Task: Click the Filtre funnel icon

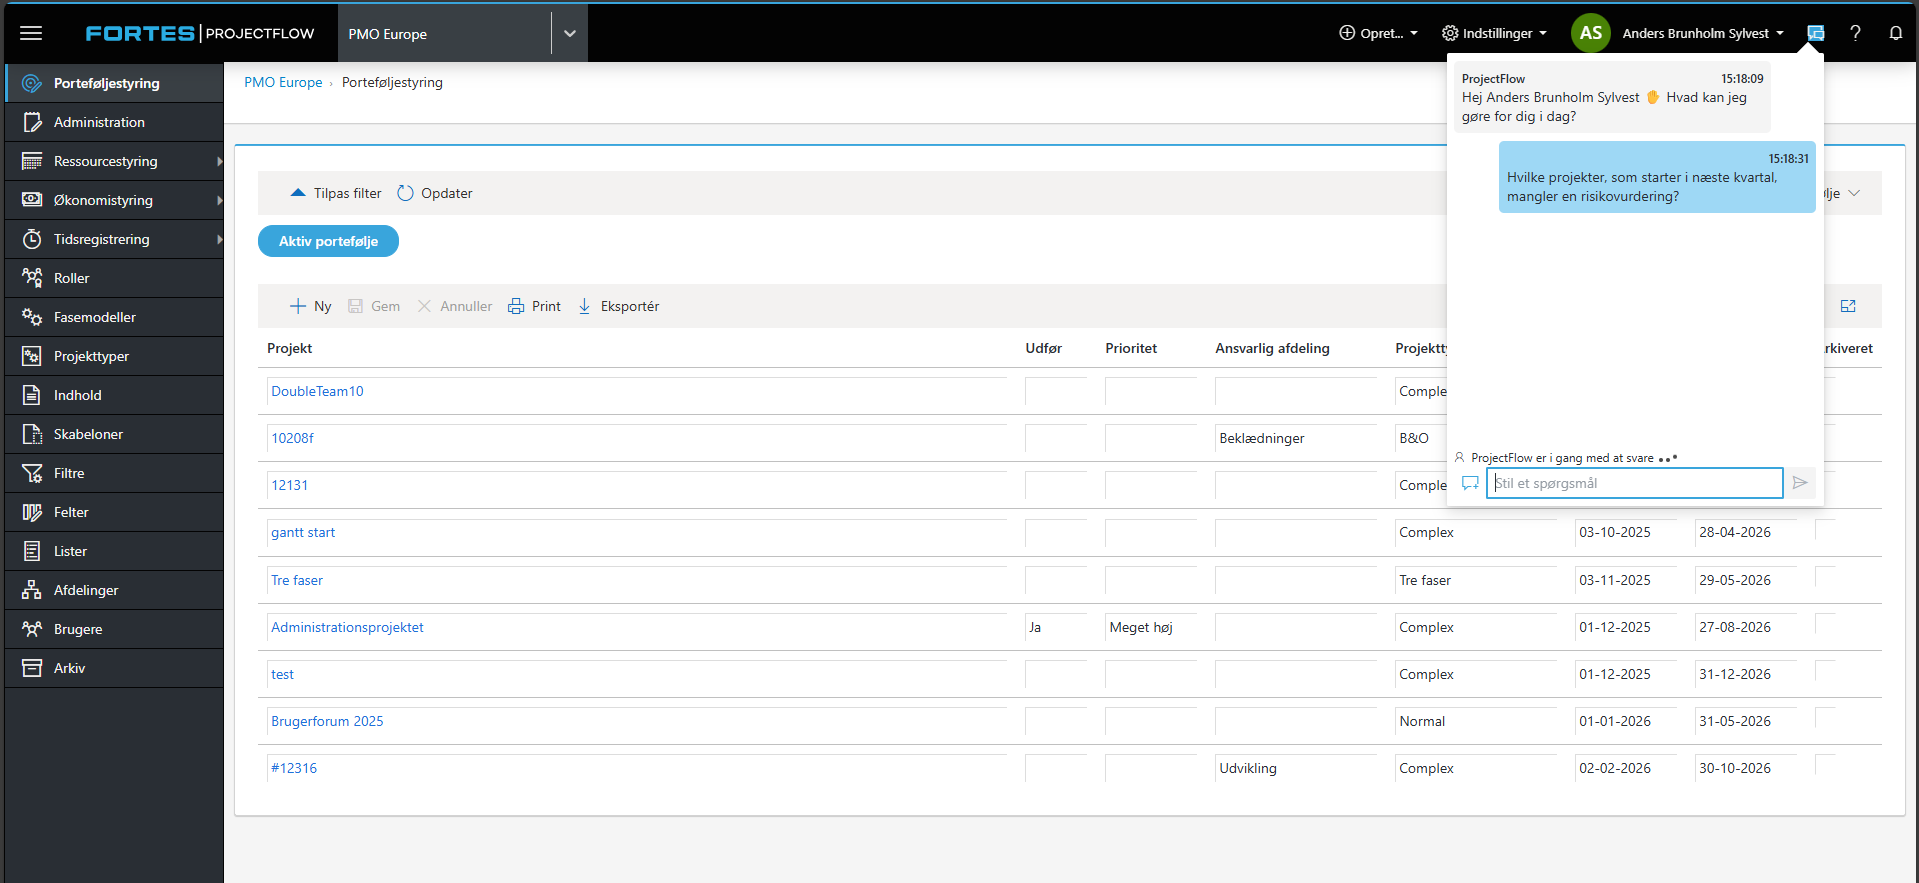Action: 32,473
